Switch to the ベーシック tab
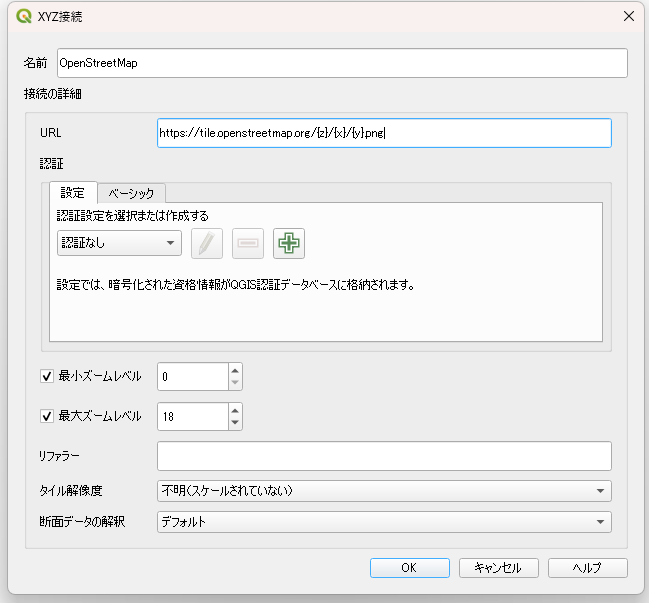Image resolution: width=649 pixels, height=603 pixels. (x=131, y=193)
